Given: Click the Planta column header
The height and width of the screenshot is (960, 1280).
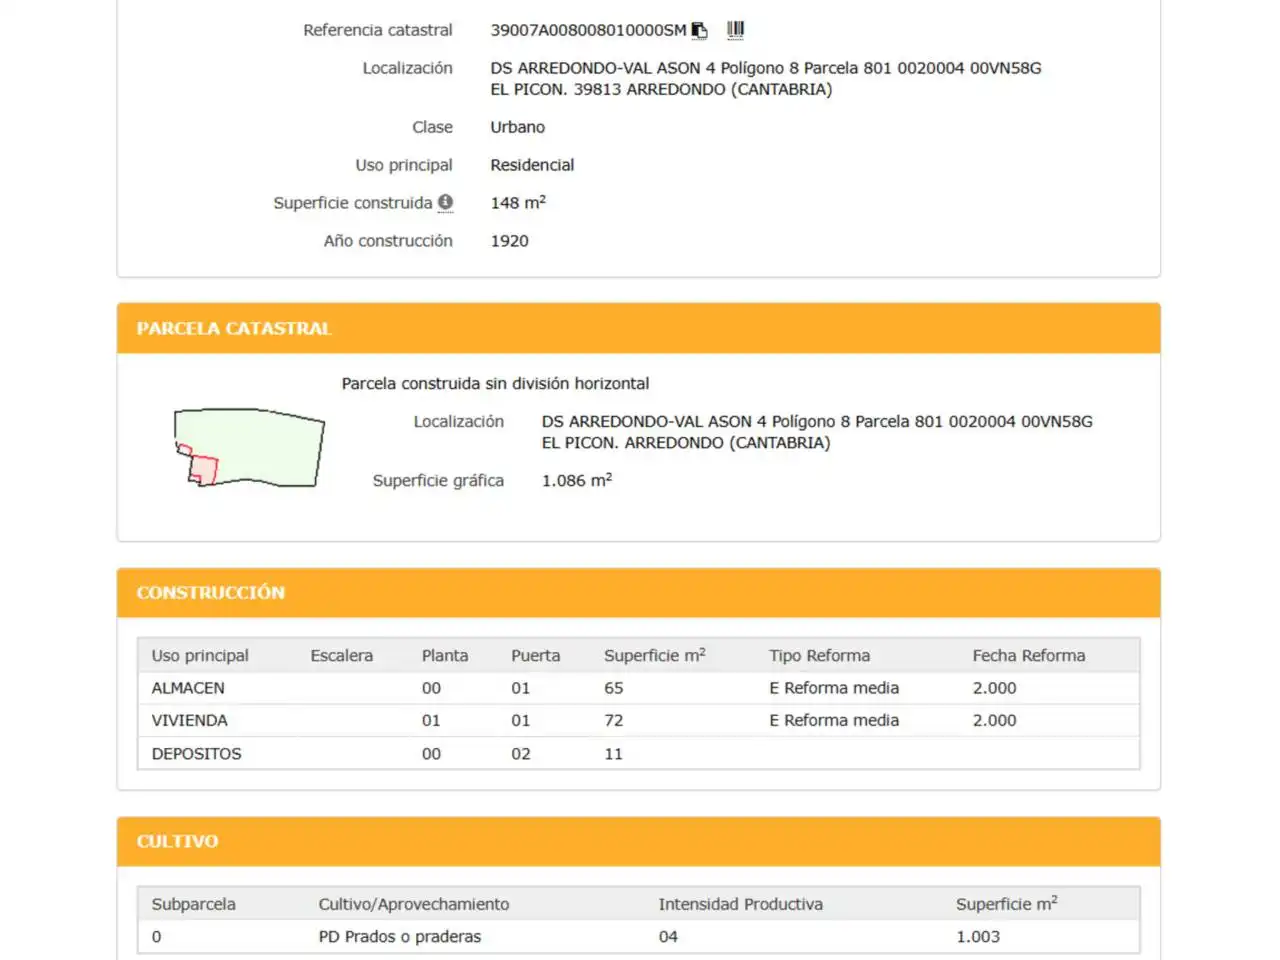Looking at the screenshot, I should pyautogui.click(x=445, y=656).
